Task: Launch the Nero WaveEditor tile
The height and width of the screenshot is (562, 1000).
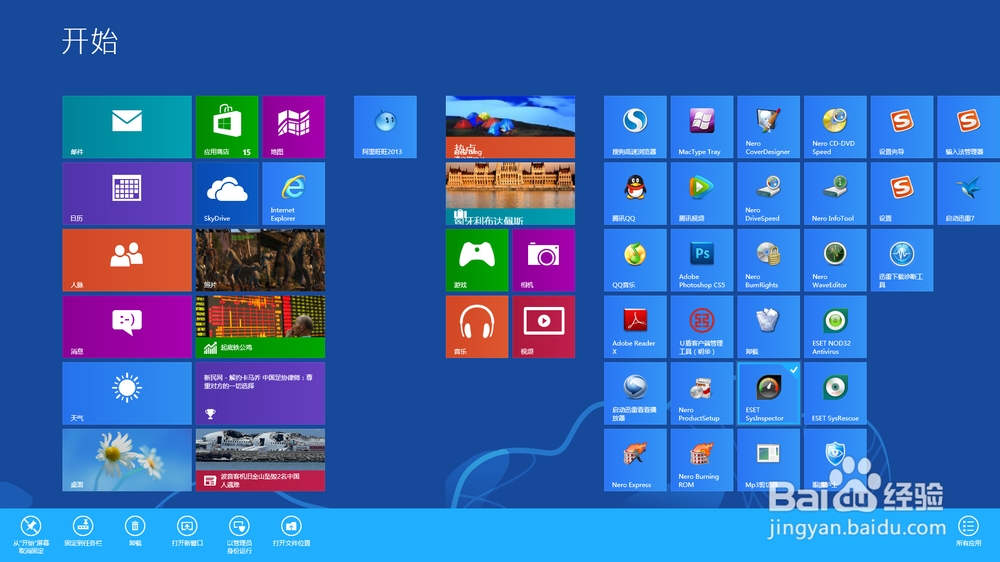Action: point(835,260)
